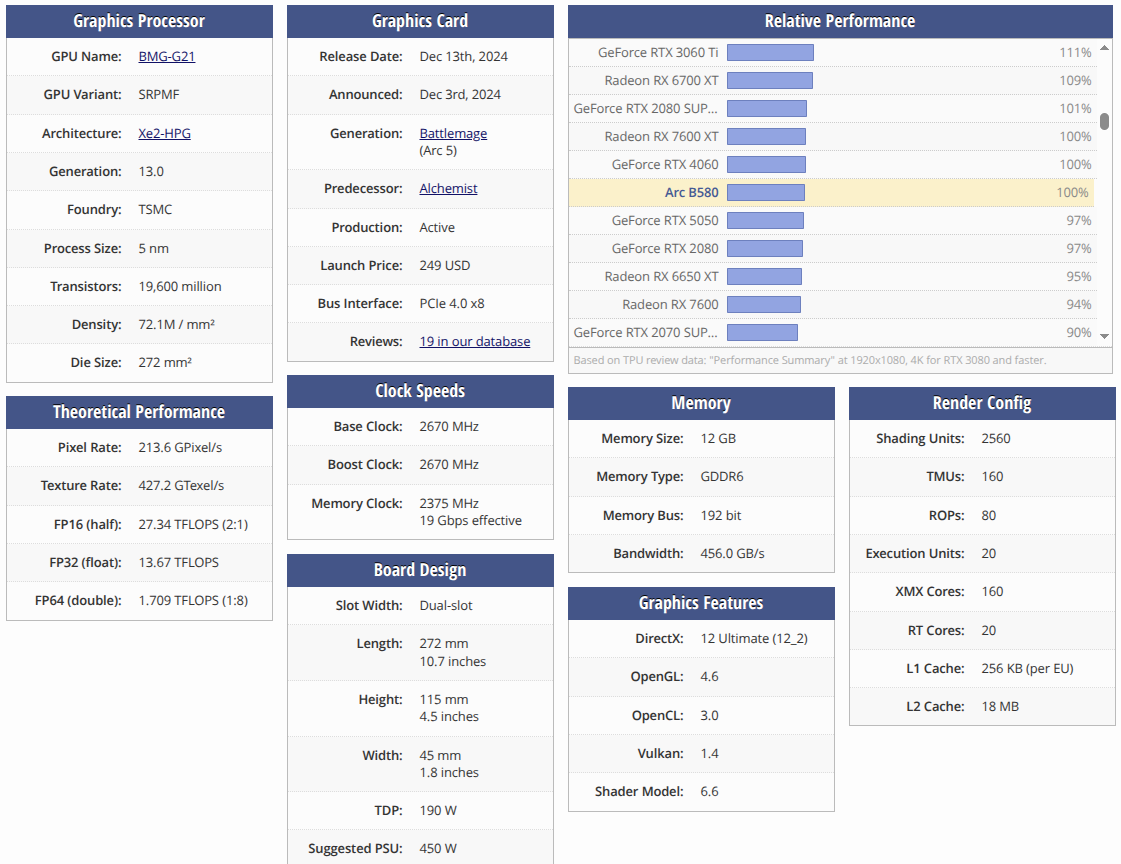Screen dimensions: 1121x864
Task: Select the GeForce RTX 4060 row
Action: click(x=831, y=164)
